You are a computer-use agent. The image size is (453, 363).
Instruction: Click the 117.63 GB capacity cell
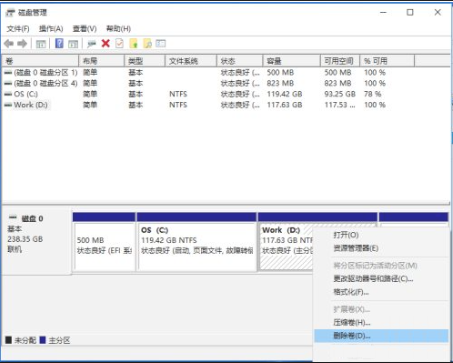[284, 105]
